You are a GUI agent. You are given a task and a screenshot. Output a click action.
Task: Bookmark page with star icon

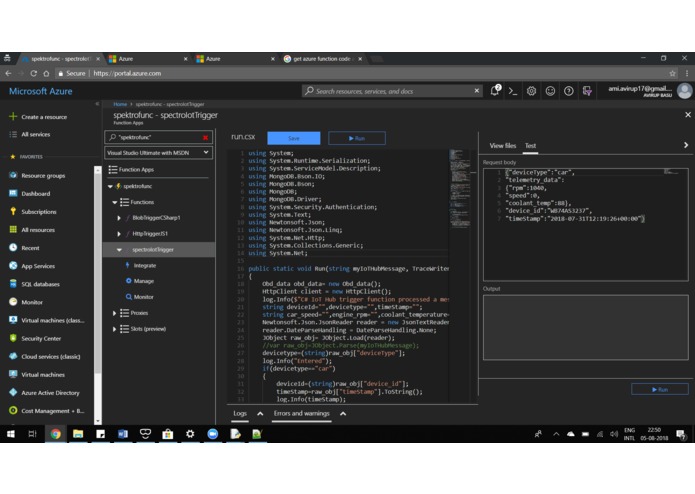point(672,73)
